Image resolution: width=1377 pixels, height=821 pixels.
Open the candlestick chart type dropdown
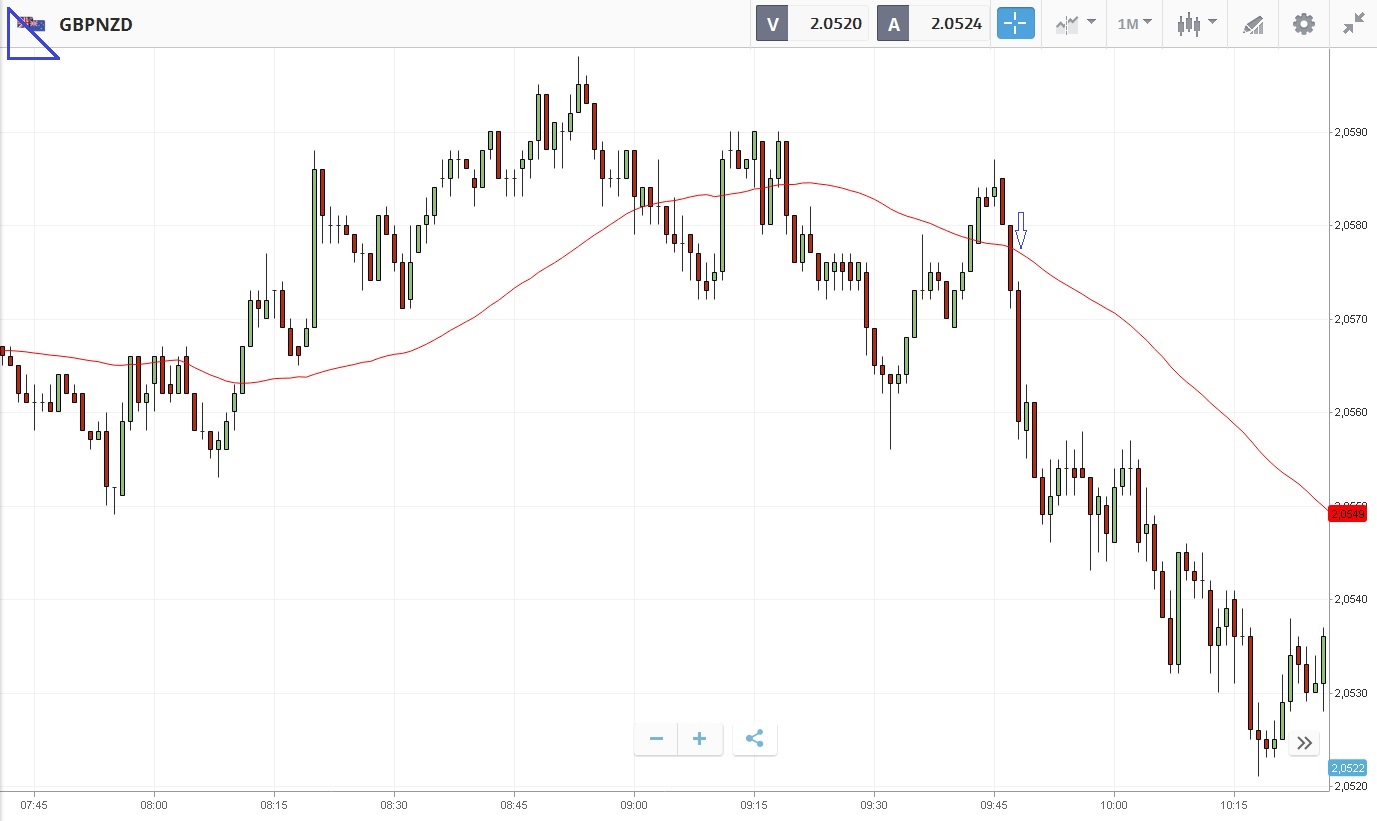1196,24
